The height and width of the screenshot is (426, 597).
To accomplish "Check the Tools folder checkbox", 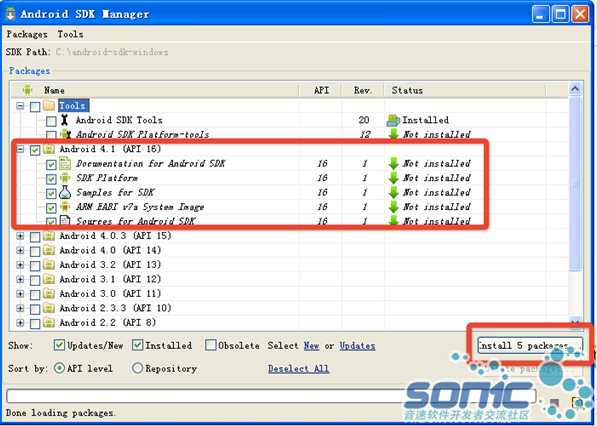I will [35, 106].
